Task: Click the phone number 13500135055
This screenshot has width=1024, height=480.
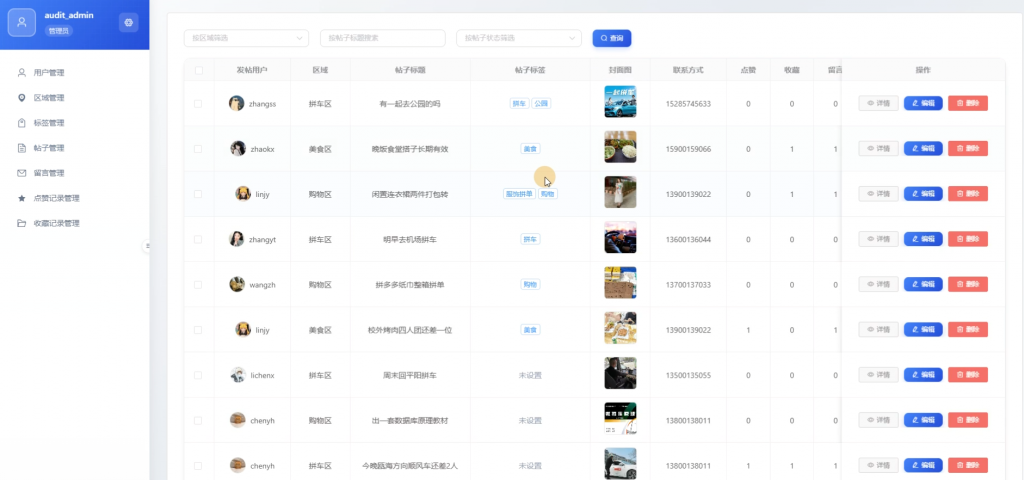Action: coord(688,376)
